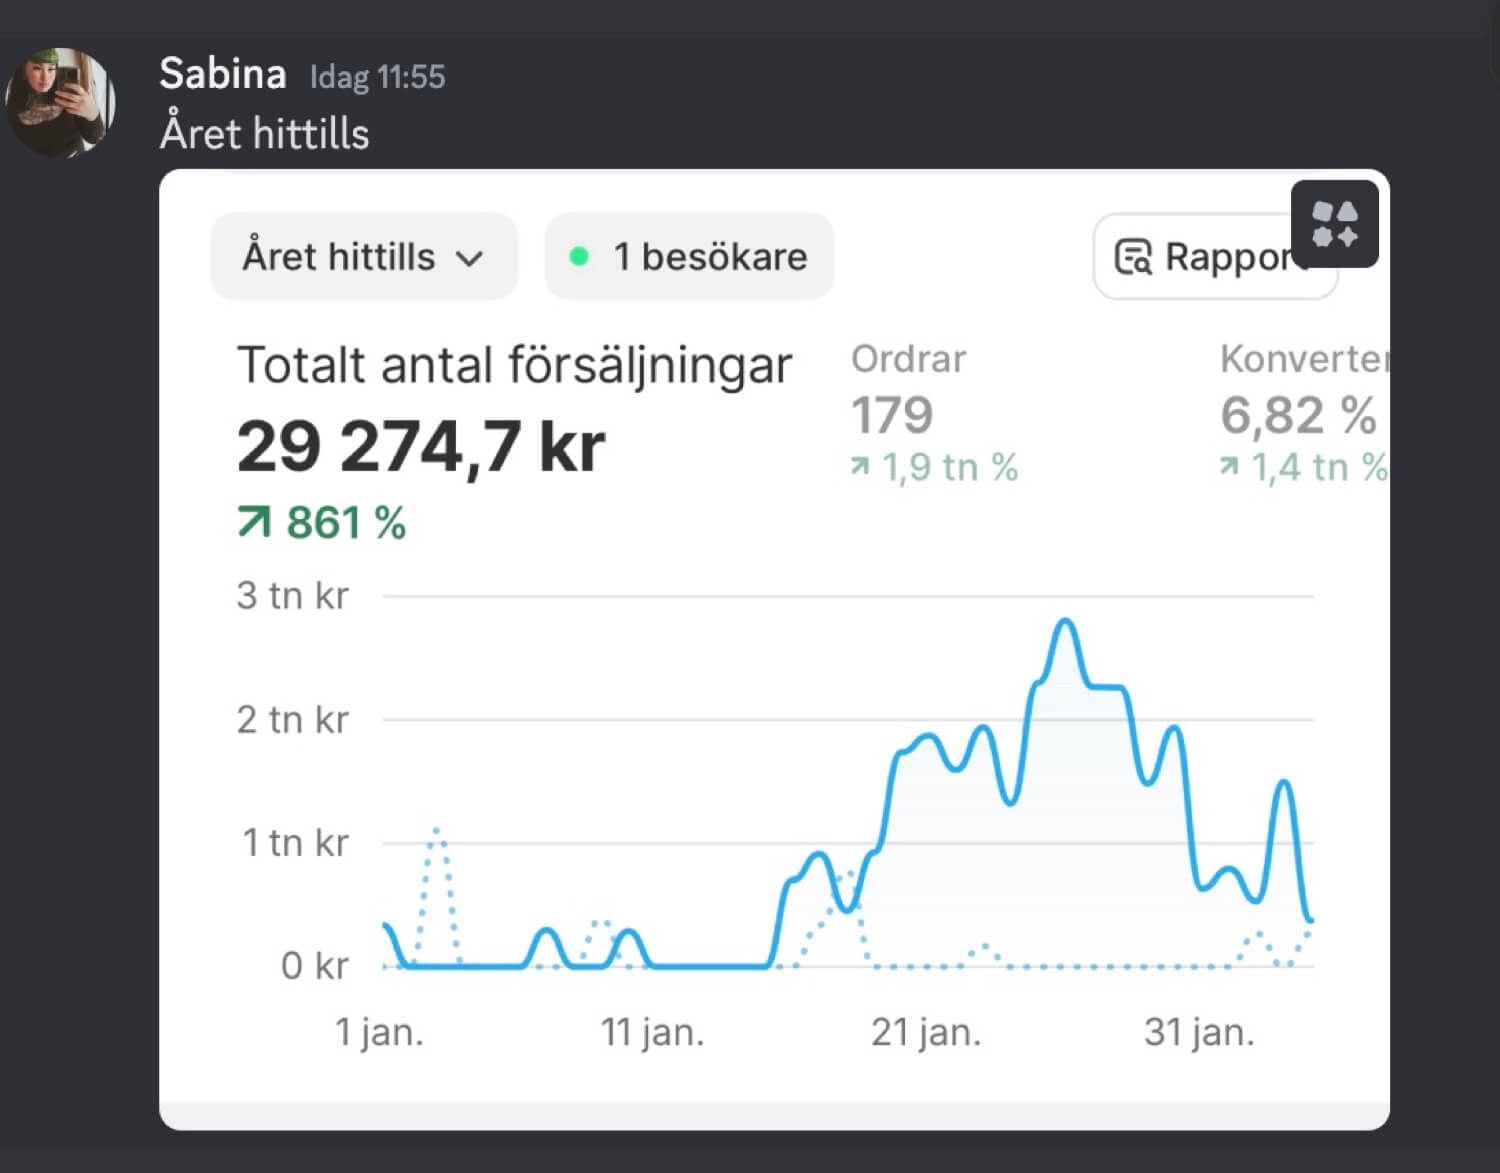Screen dimensions: 1500x1173
Task: Click the Rapporter report icon
Action: click(x=1133, y=257)
